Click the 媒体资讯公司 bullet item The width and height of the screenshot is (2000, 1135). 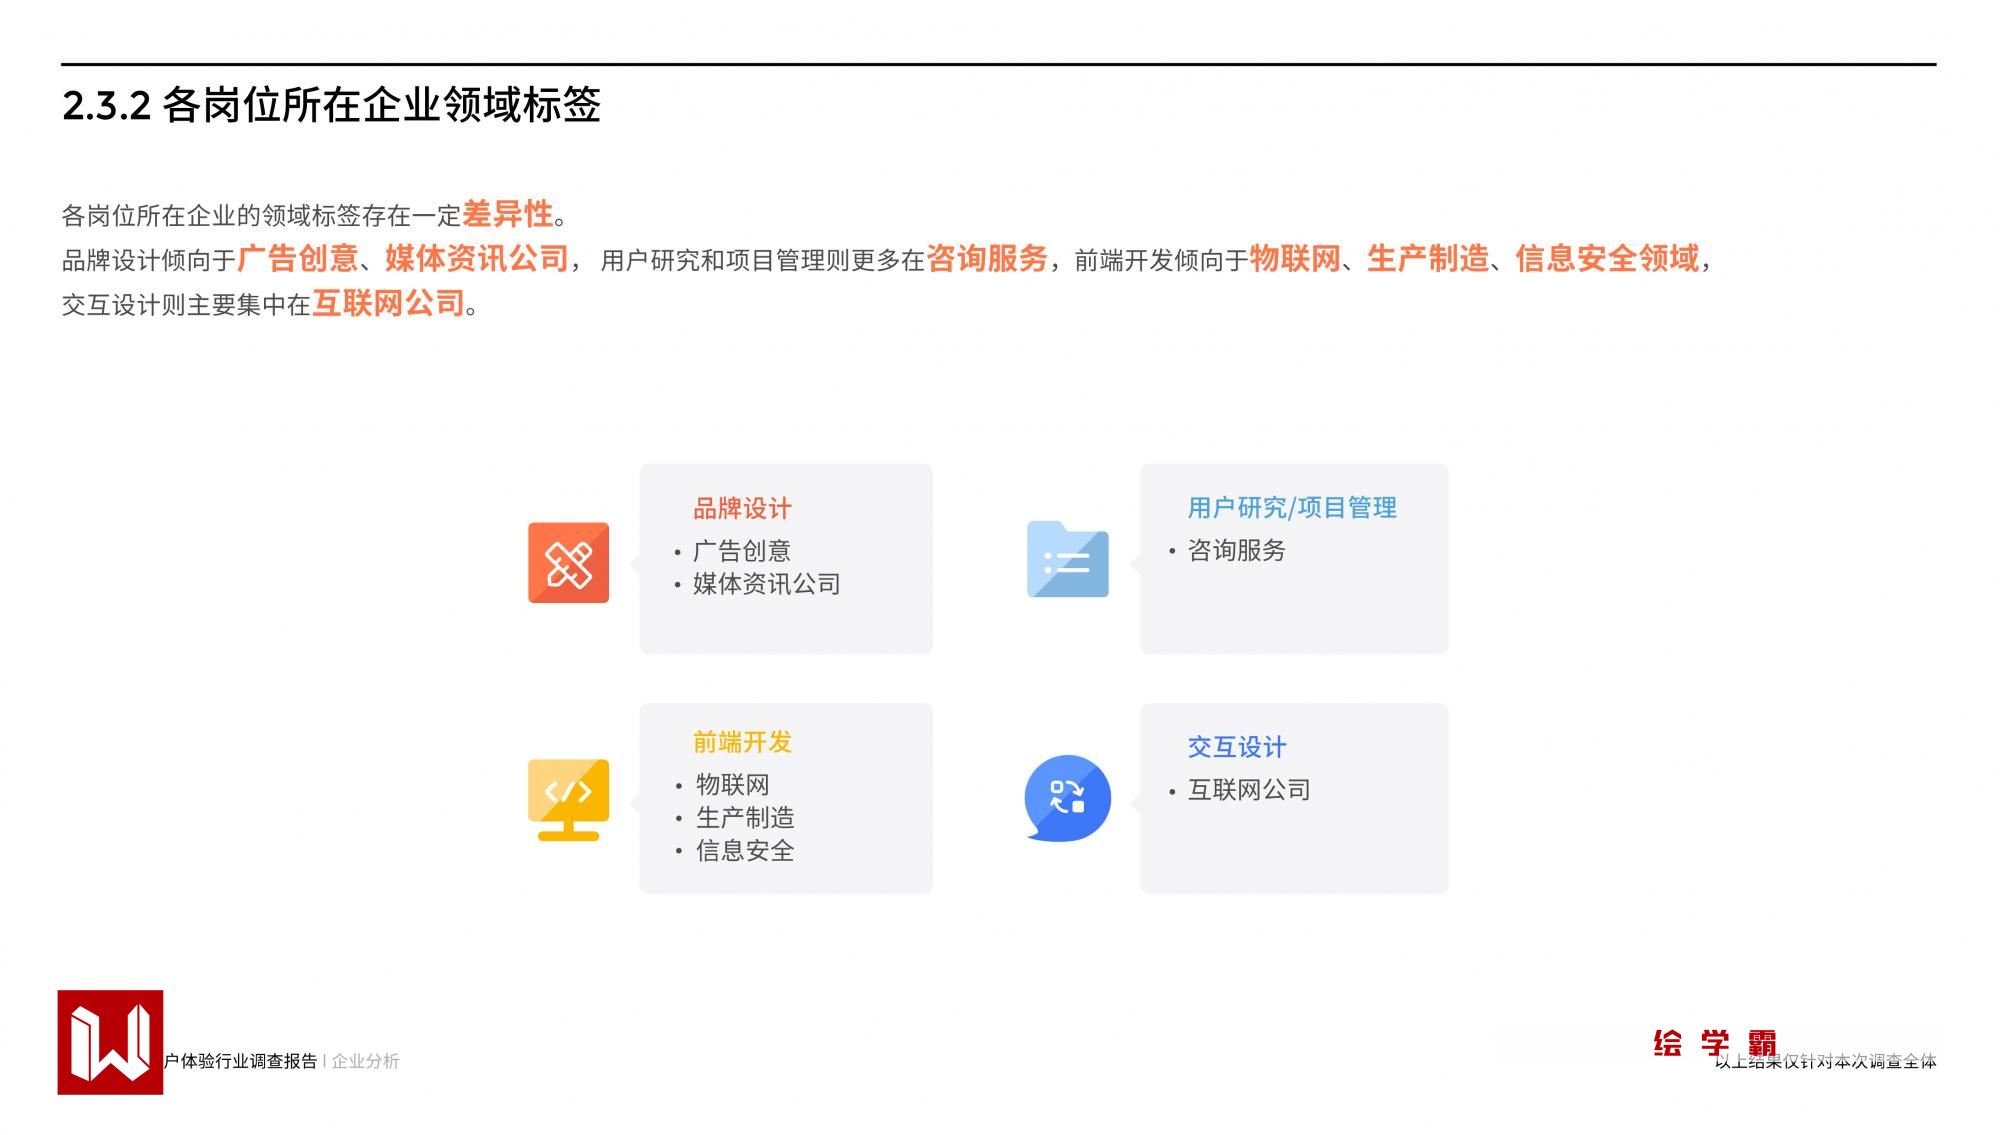point(766,584)
